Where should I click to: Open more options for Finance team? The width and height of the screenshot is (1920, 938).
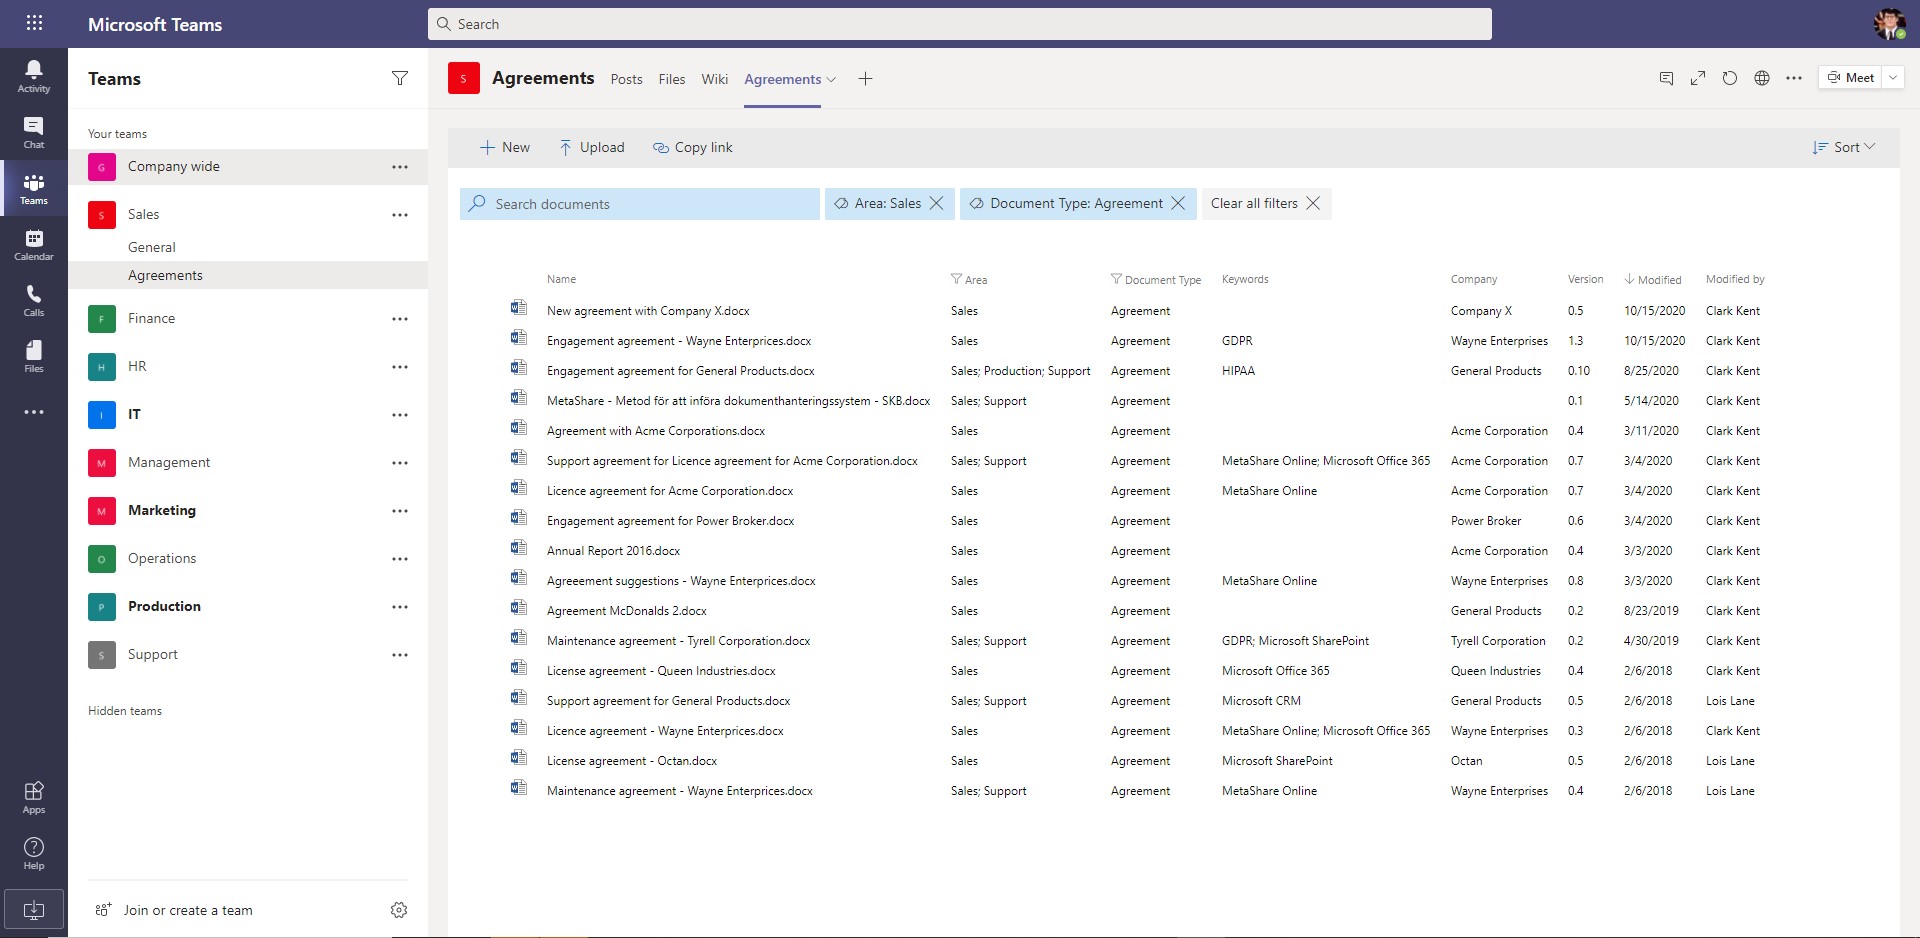click(x=400, y=319)
